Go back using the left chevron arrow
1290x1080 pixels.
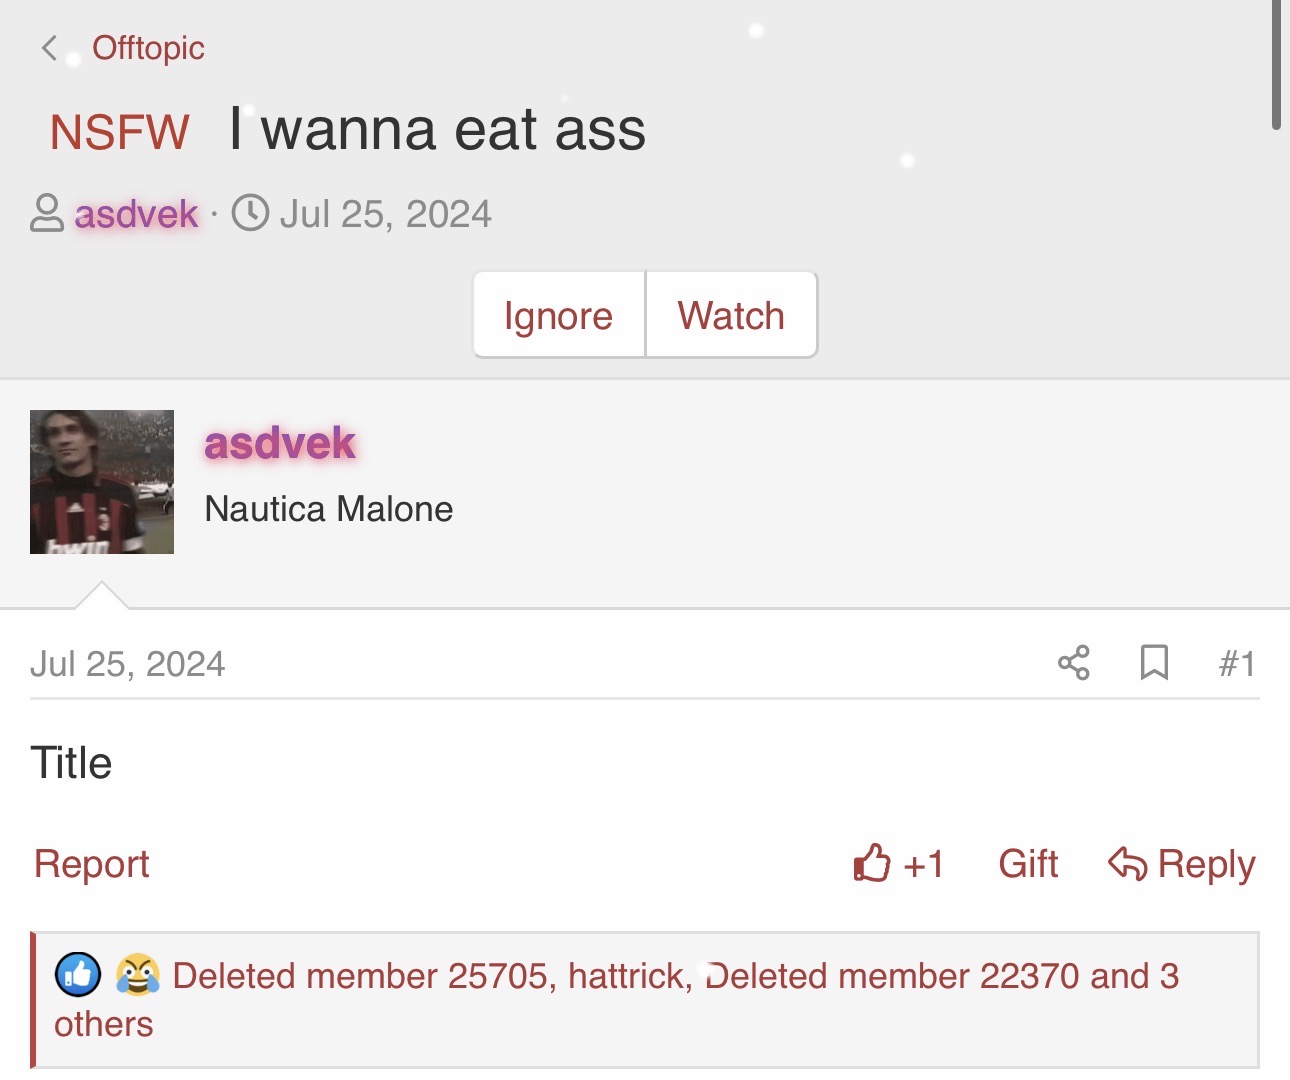(49, 47)
